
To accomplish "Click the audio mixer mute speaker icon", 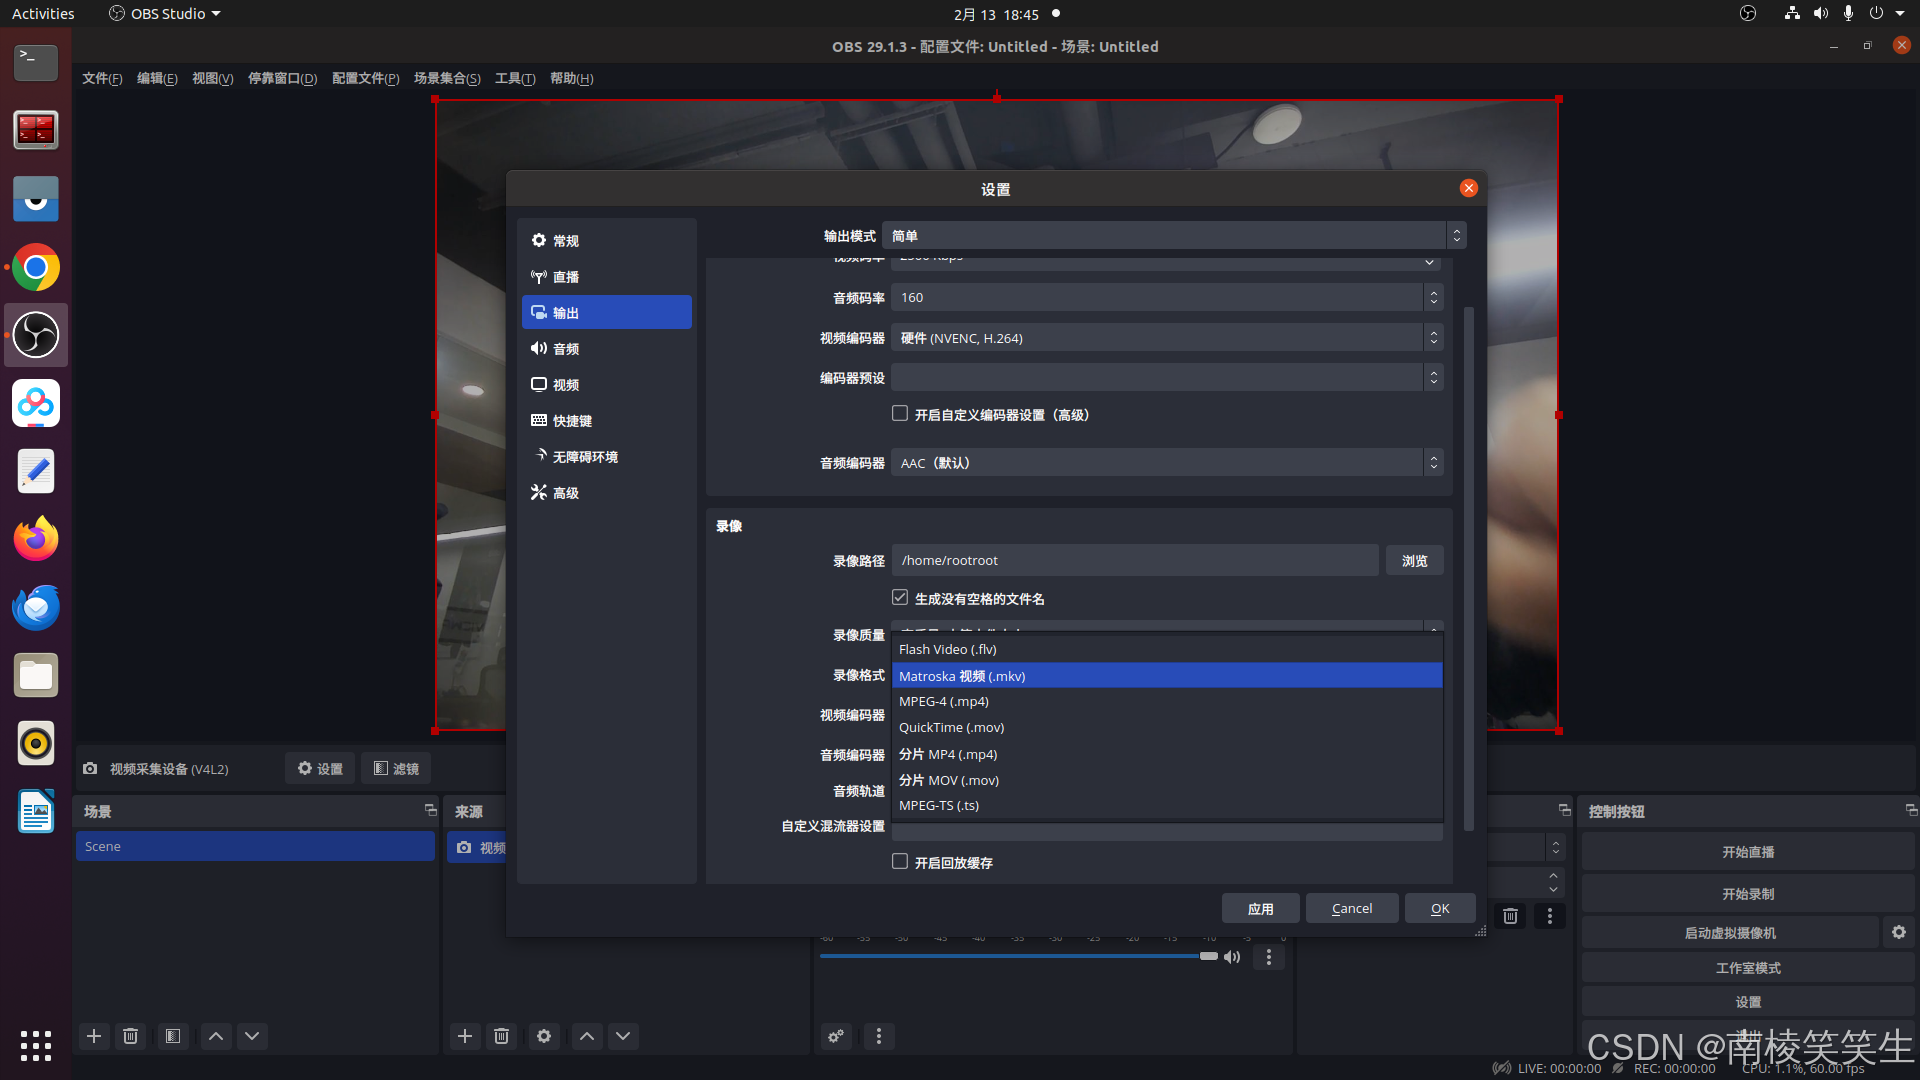I will (x=1232, y=957).
